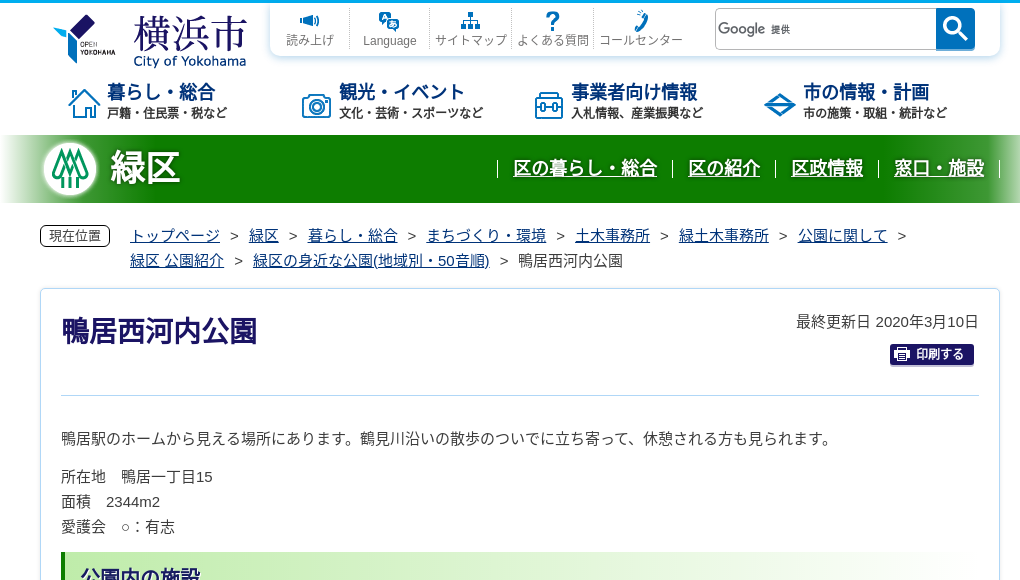Select the 観光・イベント camera icon
This screenshot has width=1020, height=580.
[x=316, y=104]
